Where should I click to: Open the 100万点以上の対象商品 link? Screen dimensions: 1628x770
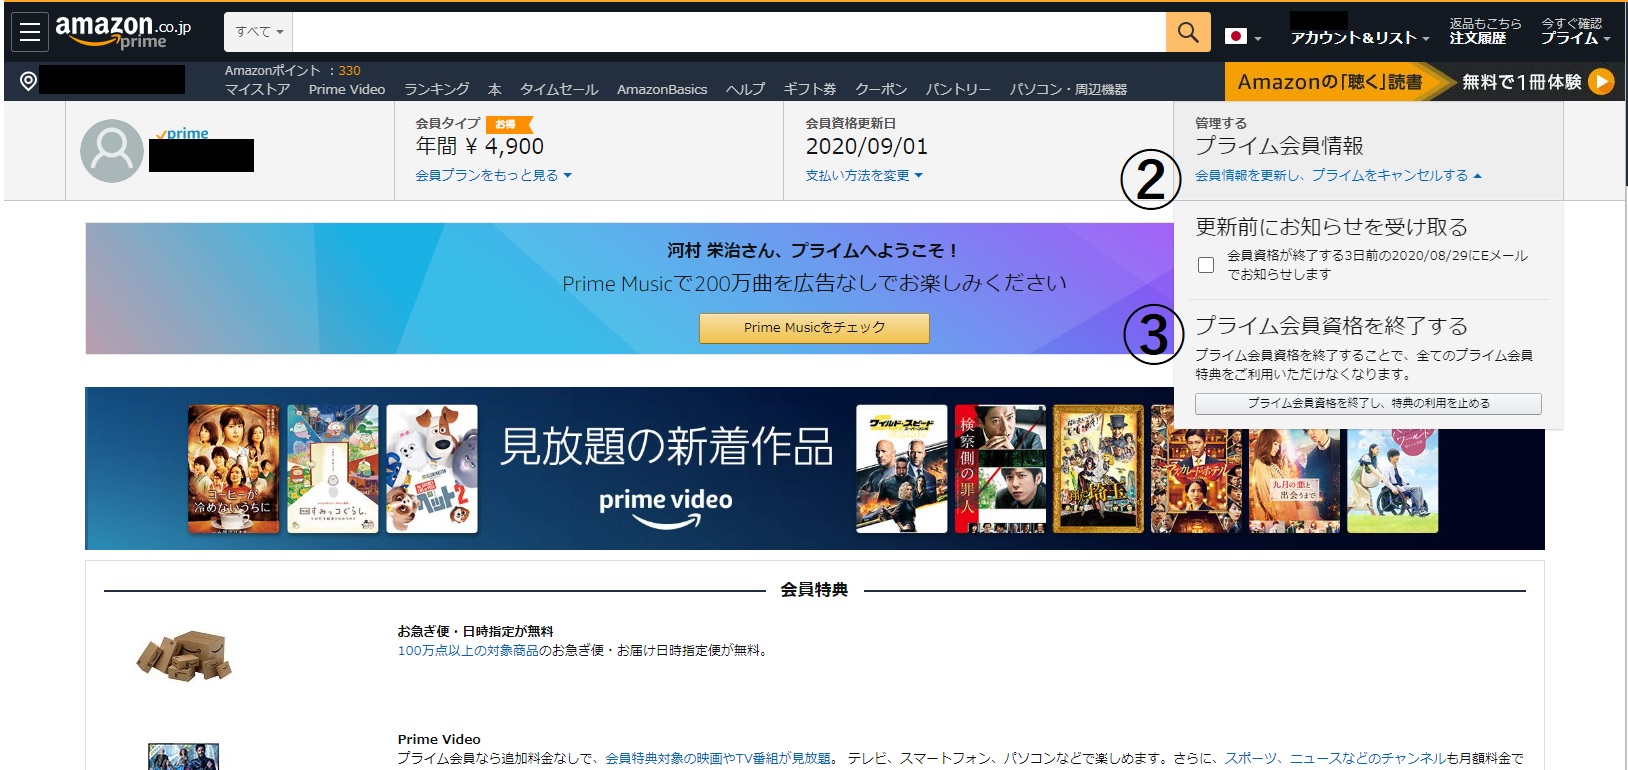point(468,651)
